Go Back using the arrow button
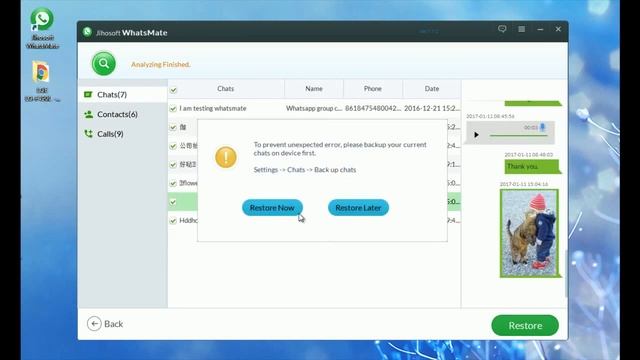This screenshot has height=360, width=640. pos(105,324)
